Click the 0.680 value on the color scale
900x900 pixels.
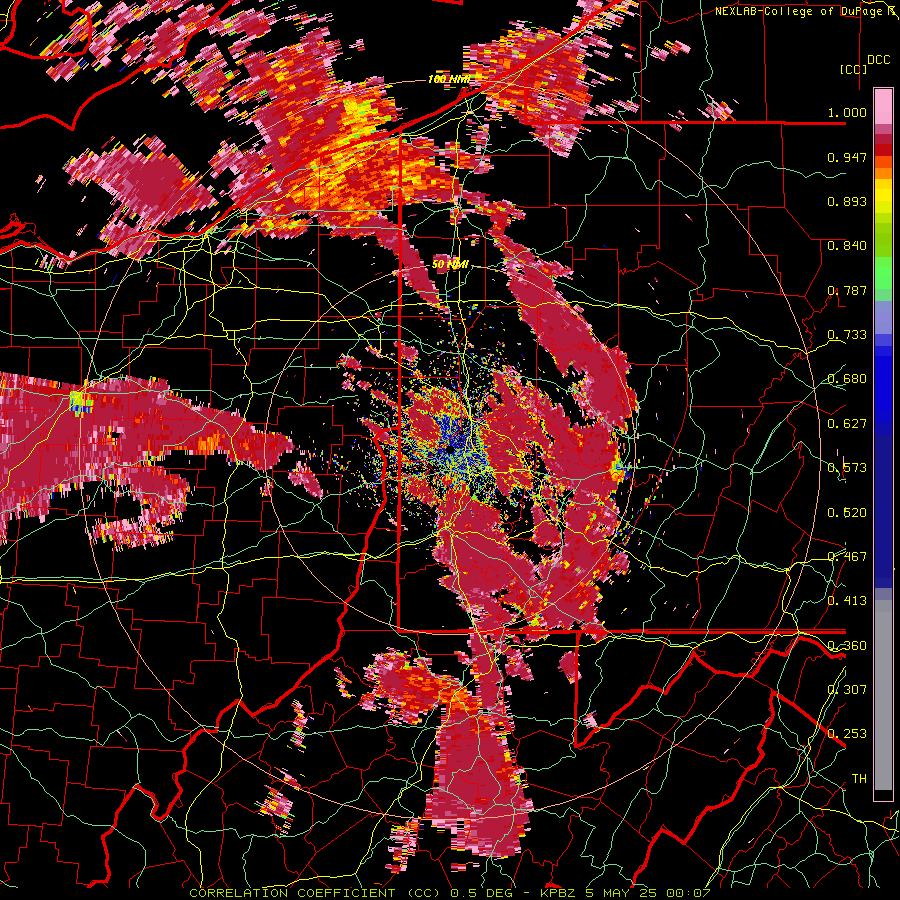click(x=847, y=379)
